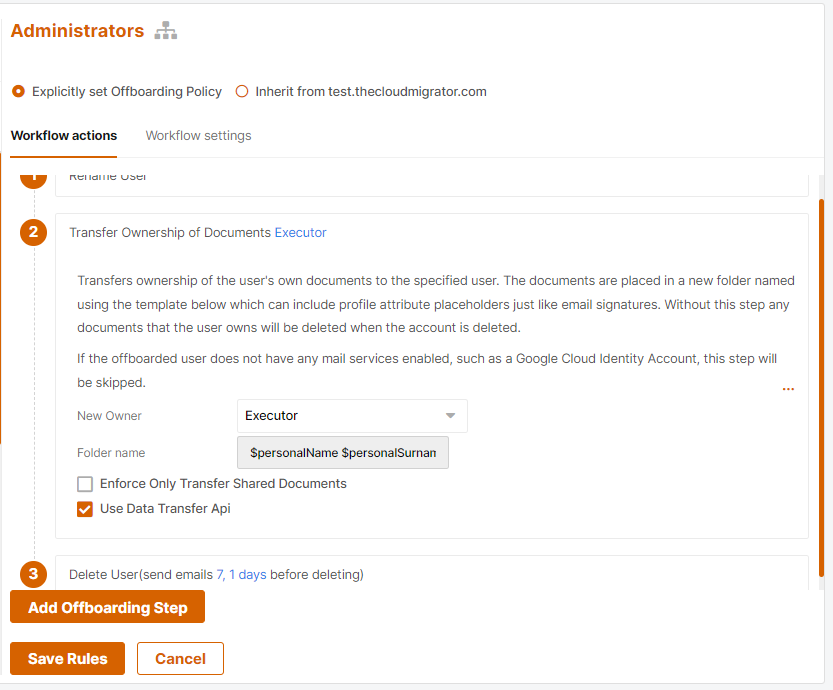This screenshot has height=690, width=833.
Task: Select Explicitly set Offboarding Policy radio
Action: [18, 91]
